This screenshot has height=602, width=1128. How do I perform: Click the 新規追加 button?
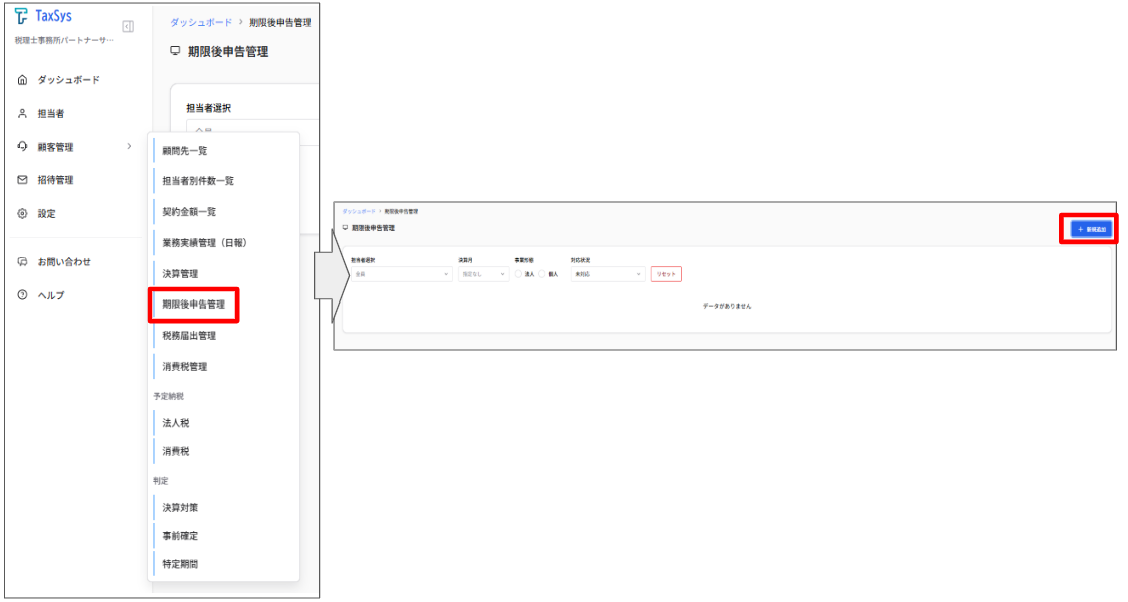1091,229
